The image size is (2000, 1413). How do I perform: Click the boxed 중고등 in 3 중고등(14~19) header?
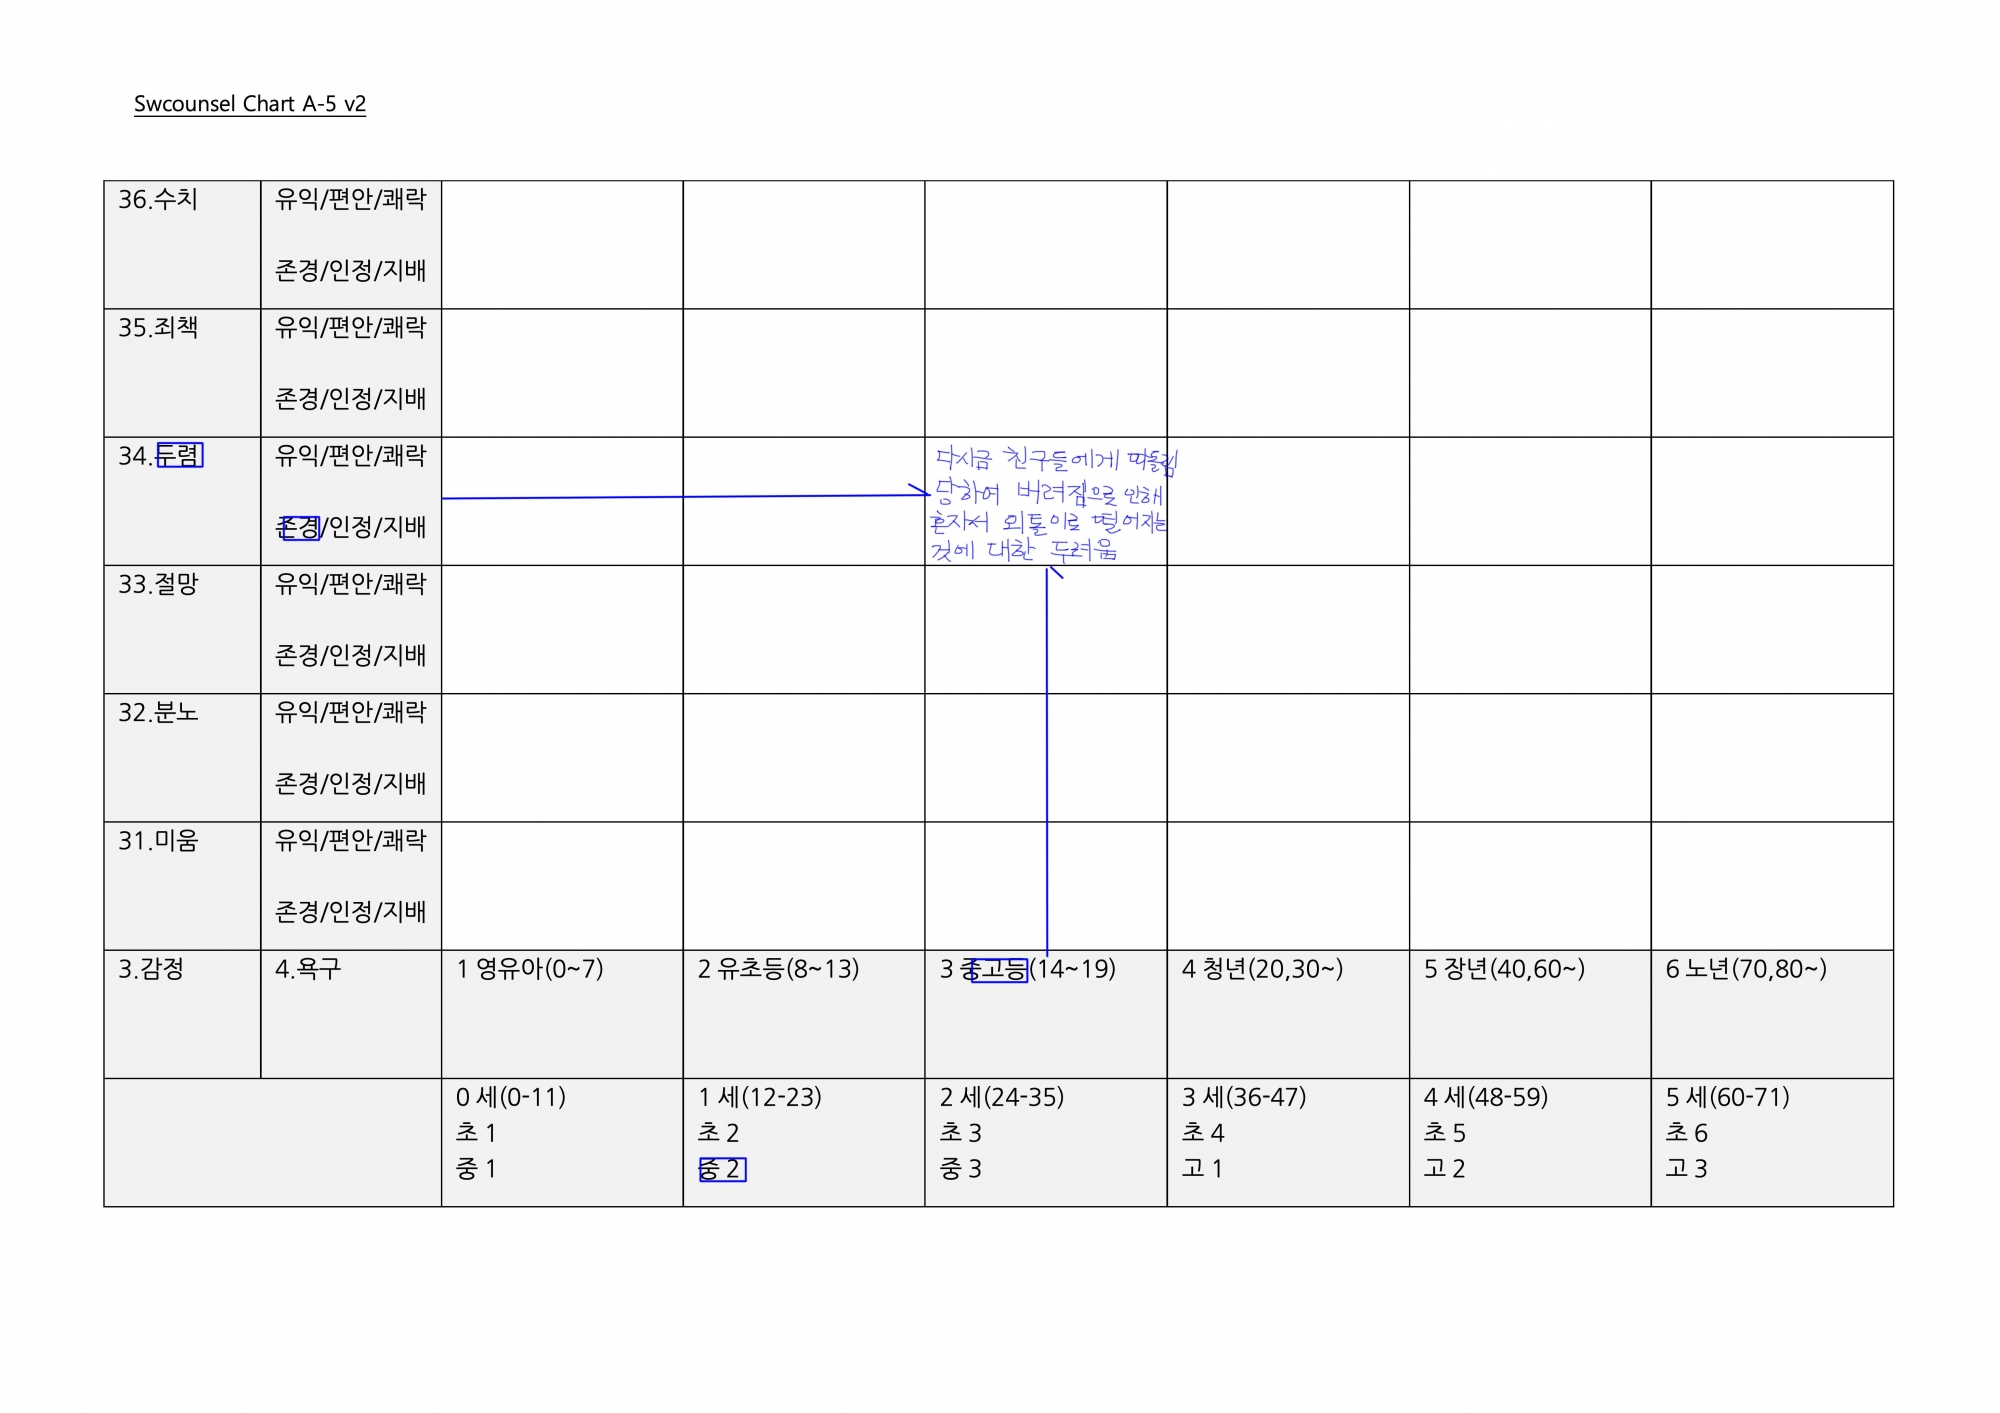[x=999, y=970]
